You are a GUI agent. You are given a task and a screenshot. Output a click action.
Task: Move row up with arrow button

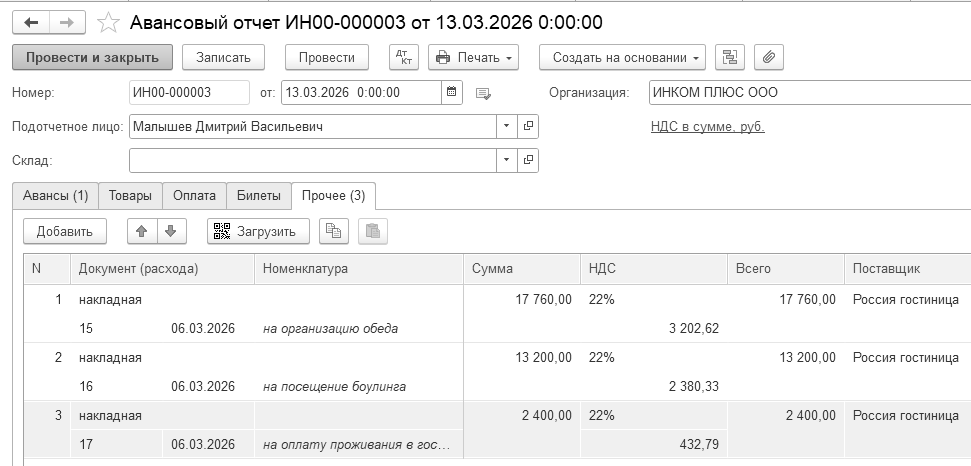142,232
